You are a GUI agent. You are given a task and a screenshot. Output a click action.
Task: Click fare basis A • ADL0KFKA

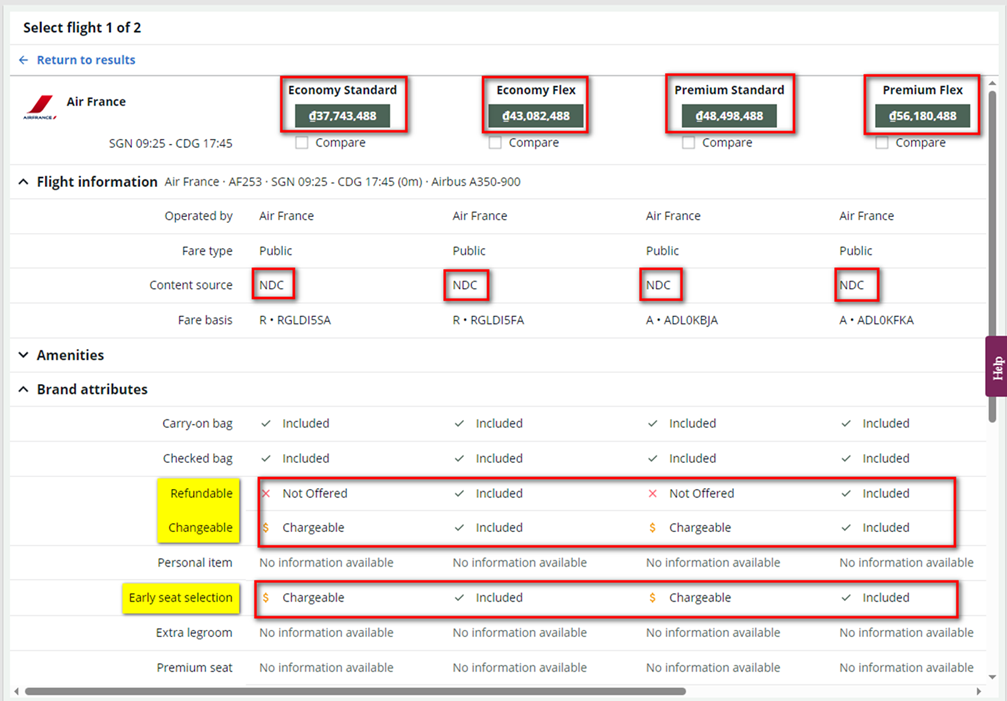click(877, 320)
